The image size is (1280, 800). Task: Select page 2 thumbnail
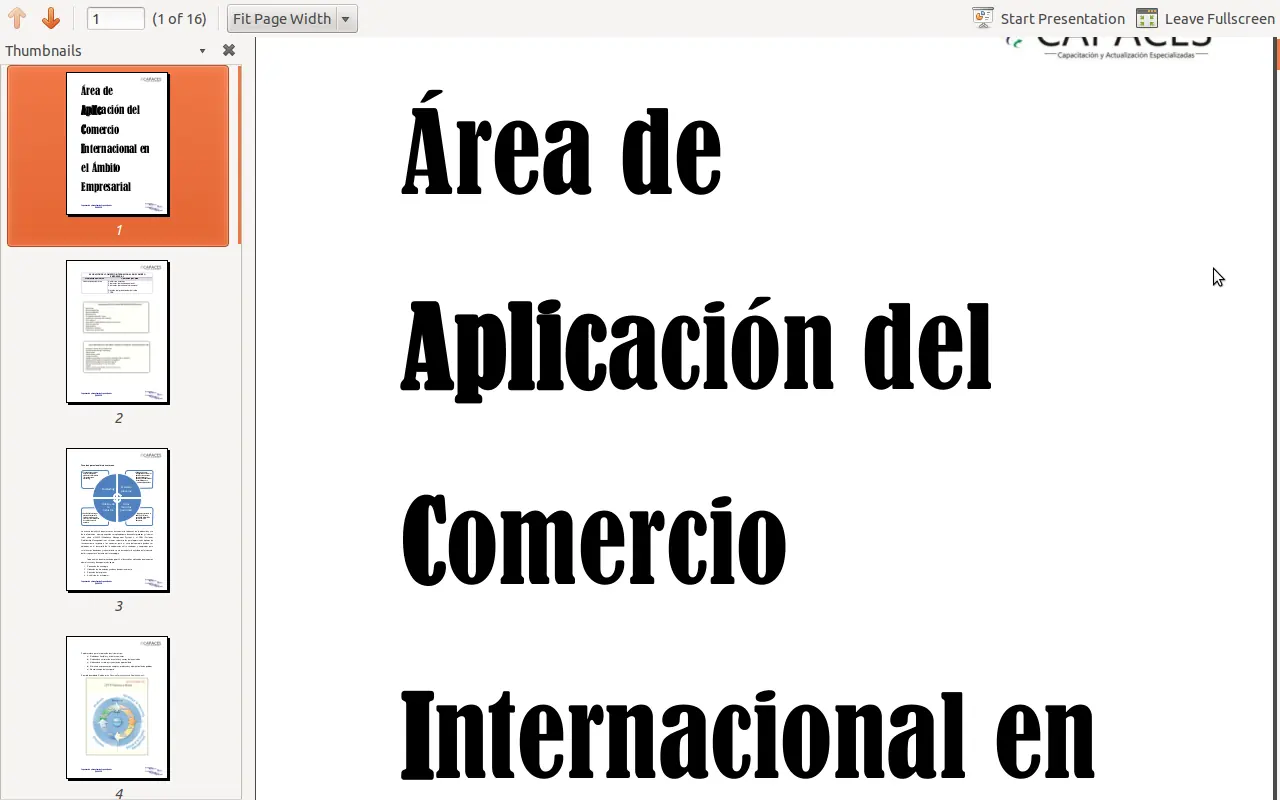(x=118, y=332)
